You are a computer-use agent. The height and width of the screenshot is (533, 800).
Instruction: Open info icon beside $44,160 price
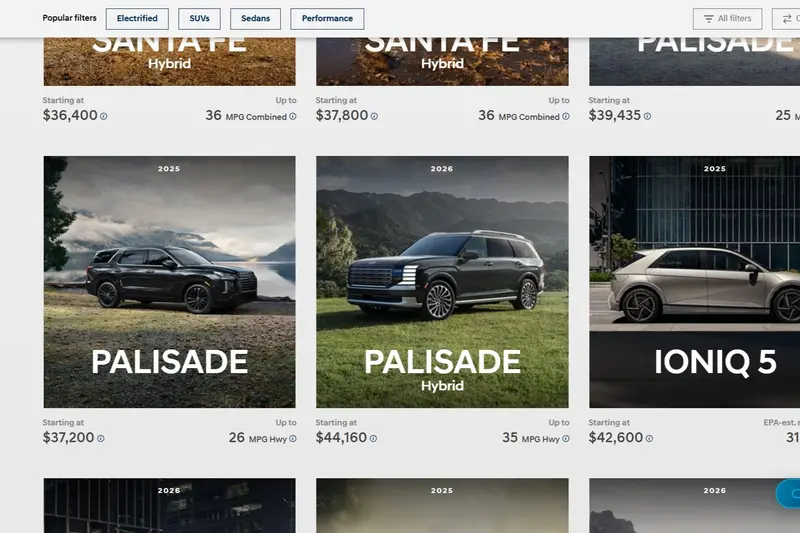tap(373, 439)
